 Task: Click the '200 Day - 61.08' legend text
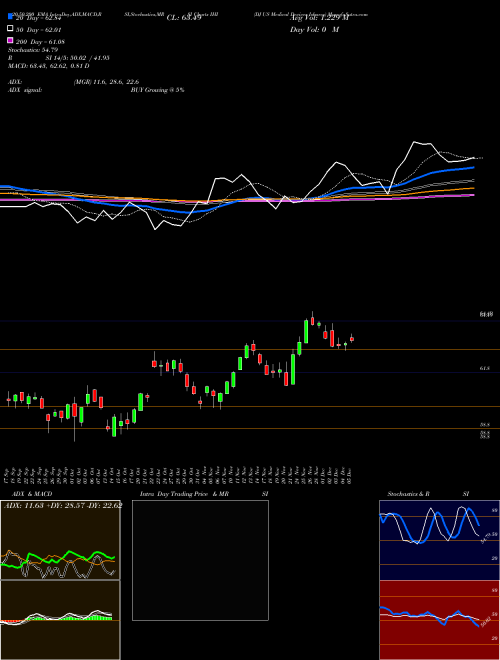40,42
